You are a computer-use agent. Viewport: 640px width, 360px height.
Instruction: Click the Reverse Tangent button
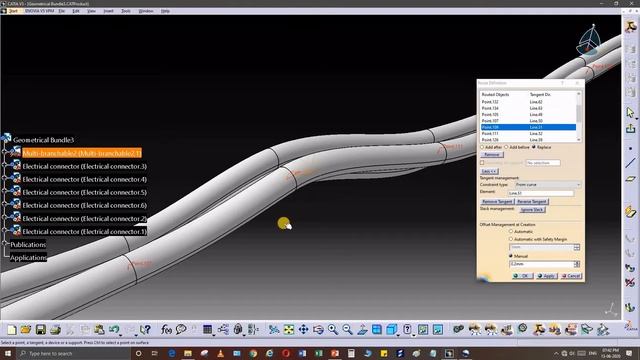531,202
